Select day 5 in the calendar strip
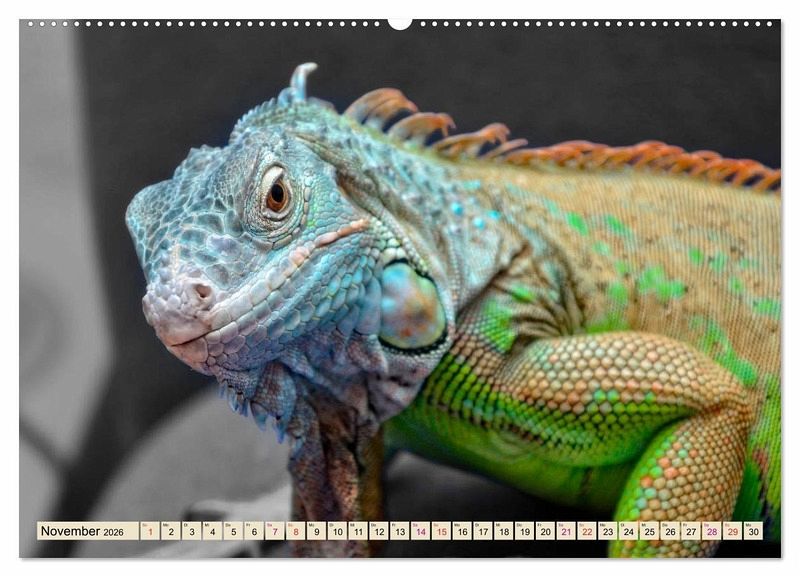 coord(233,531)
